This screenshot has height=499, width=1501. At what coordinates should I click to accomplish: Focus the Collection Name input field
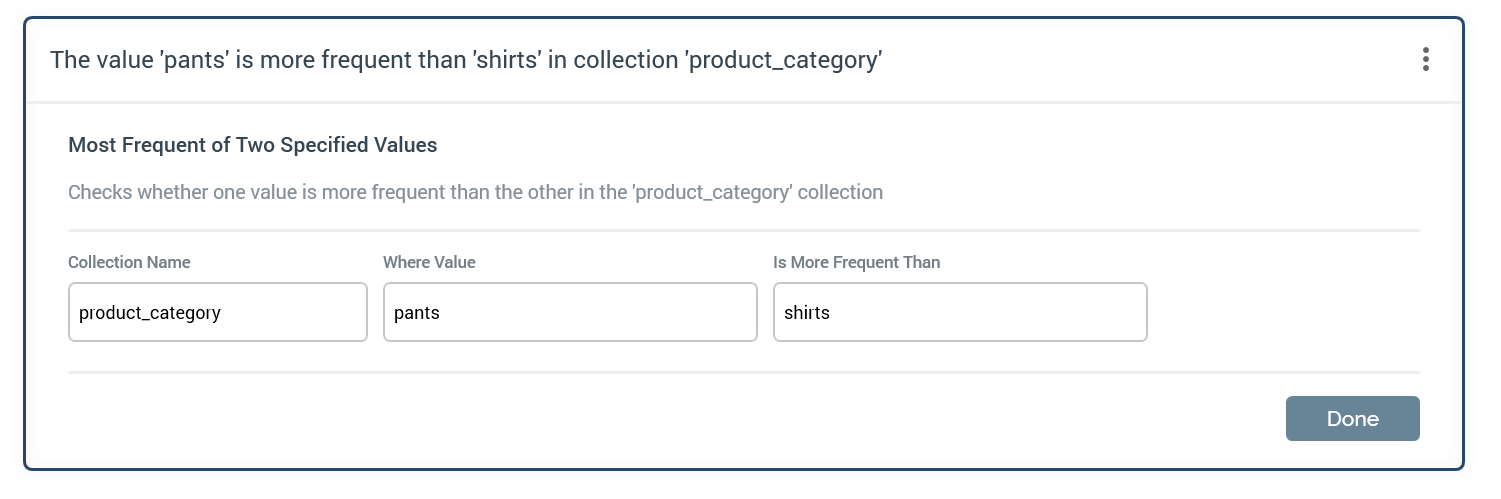(218, 313)
